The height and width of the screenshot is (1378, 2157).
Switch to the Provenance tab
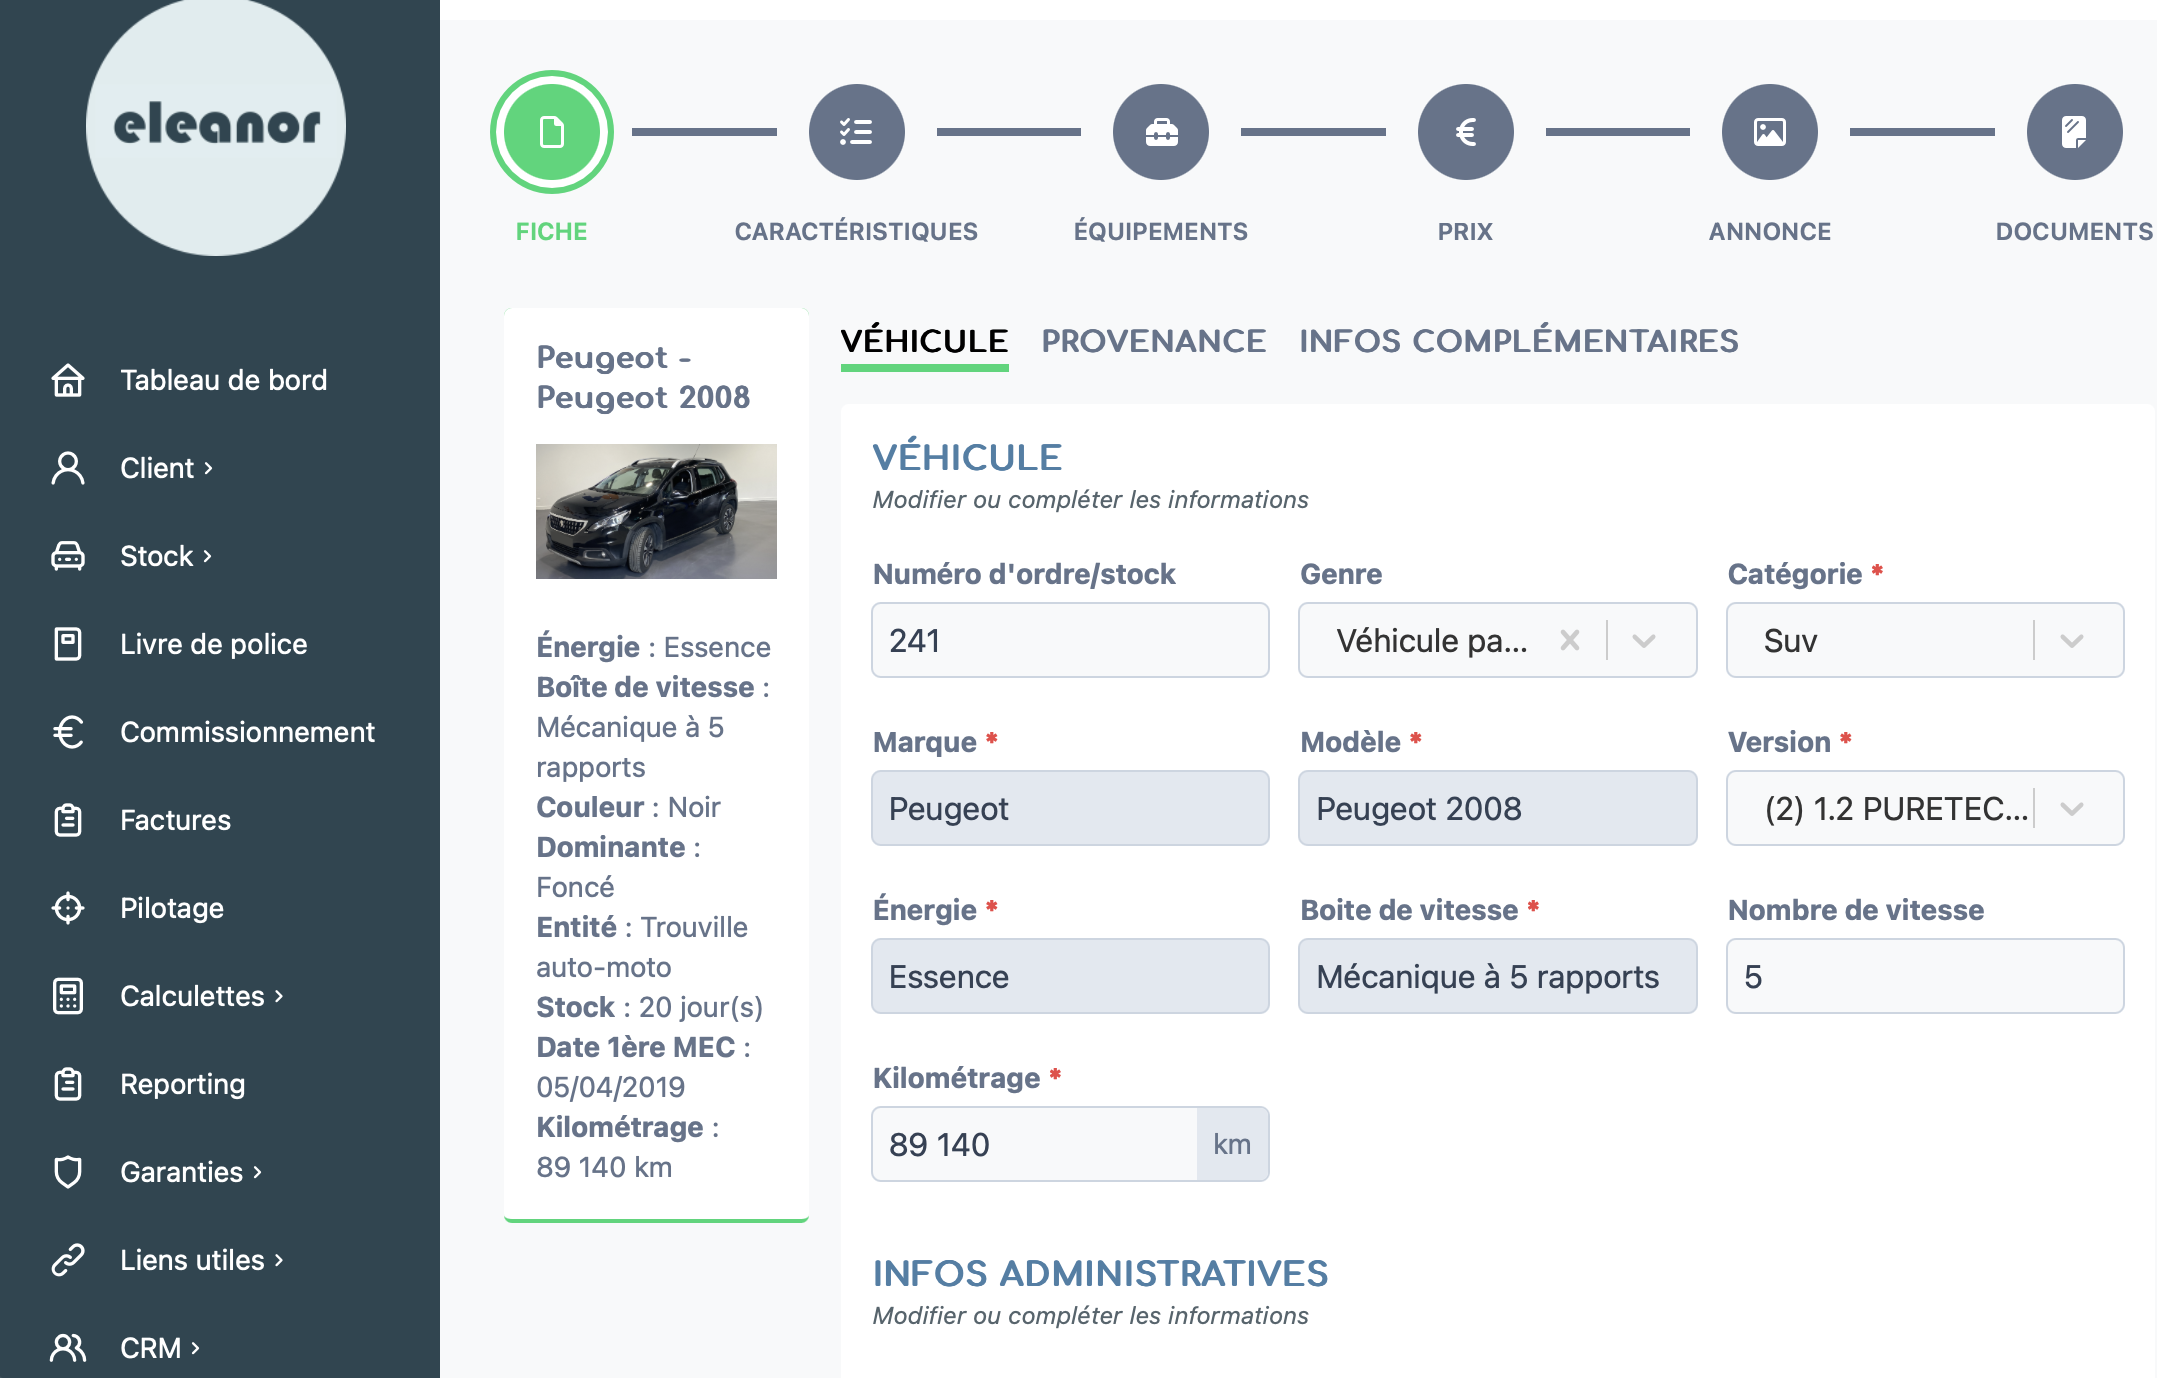pyautogui.click(x=1153, y=341)
